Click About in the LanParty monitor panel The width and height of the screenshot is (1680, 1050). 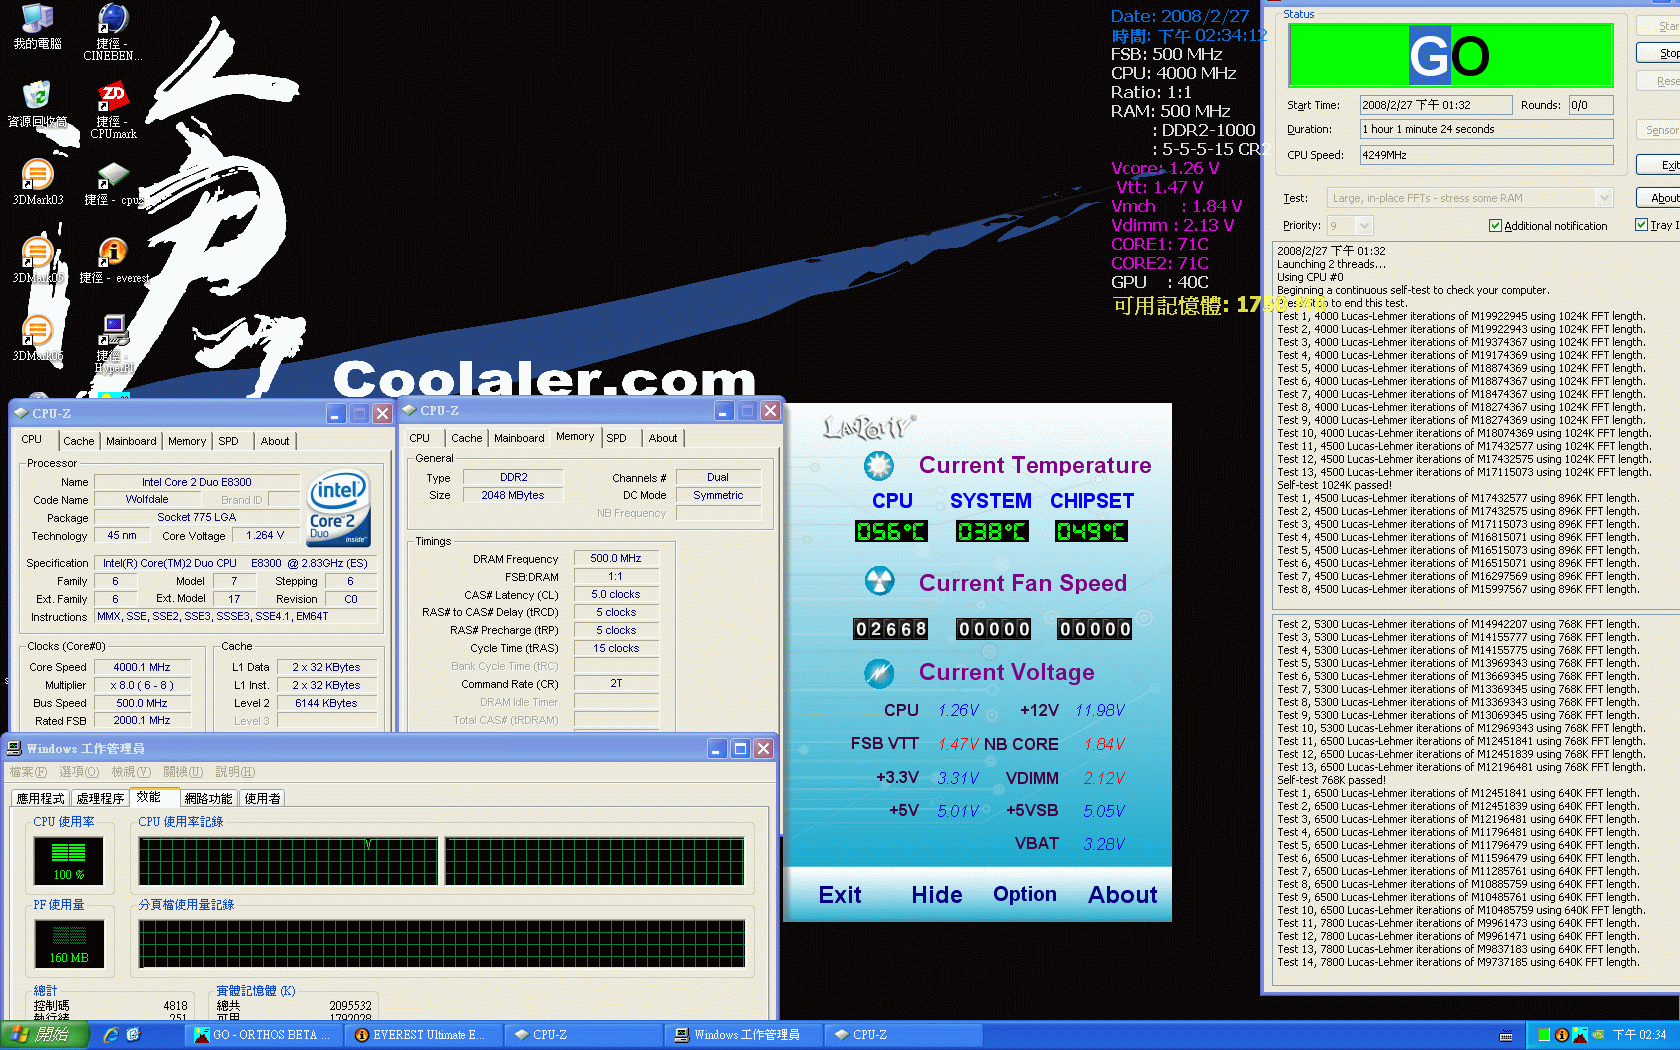(x=1123, y=895)
